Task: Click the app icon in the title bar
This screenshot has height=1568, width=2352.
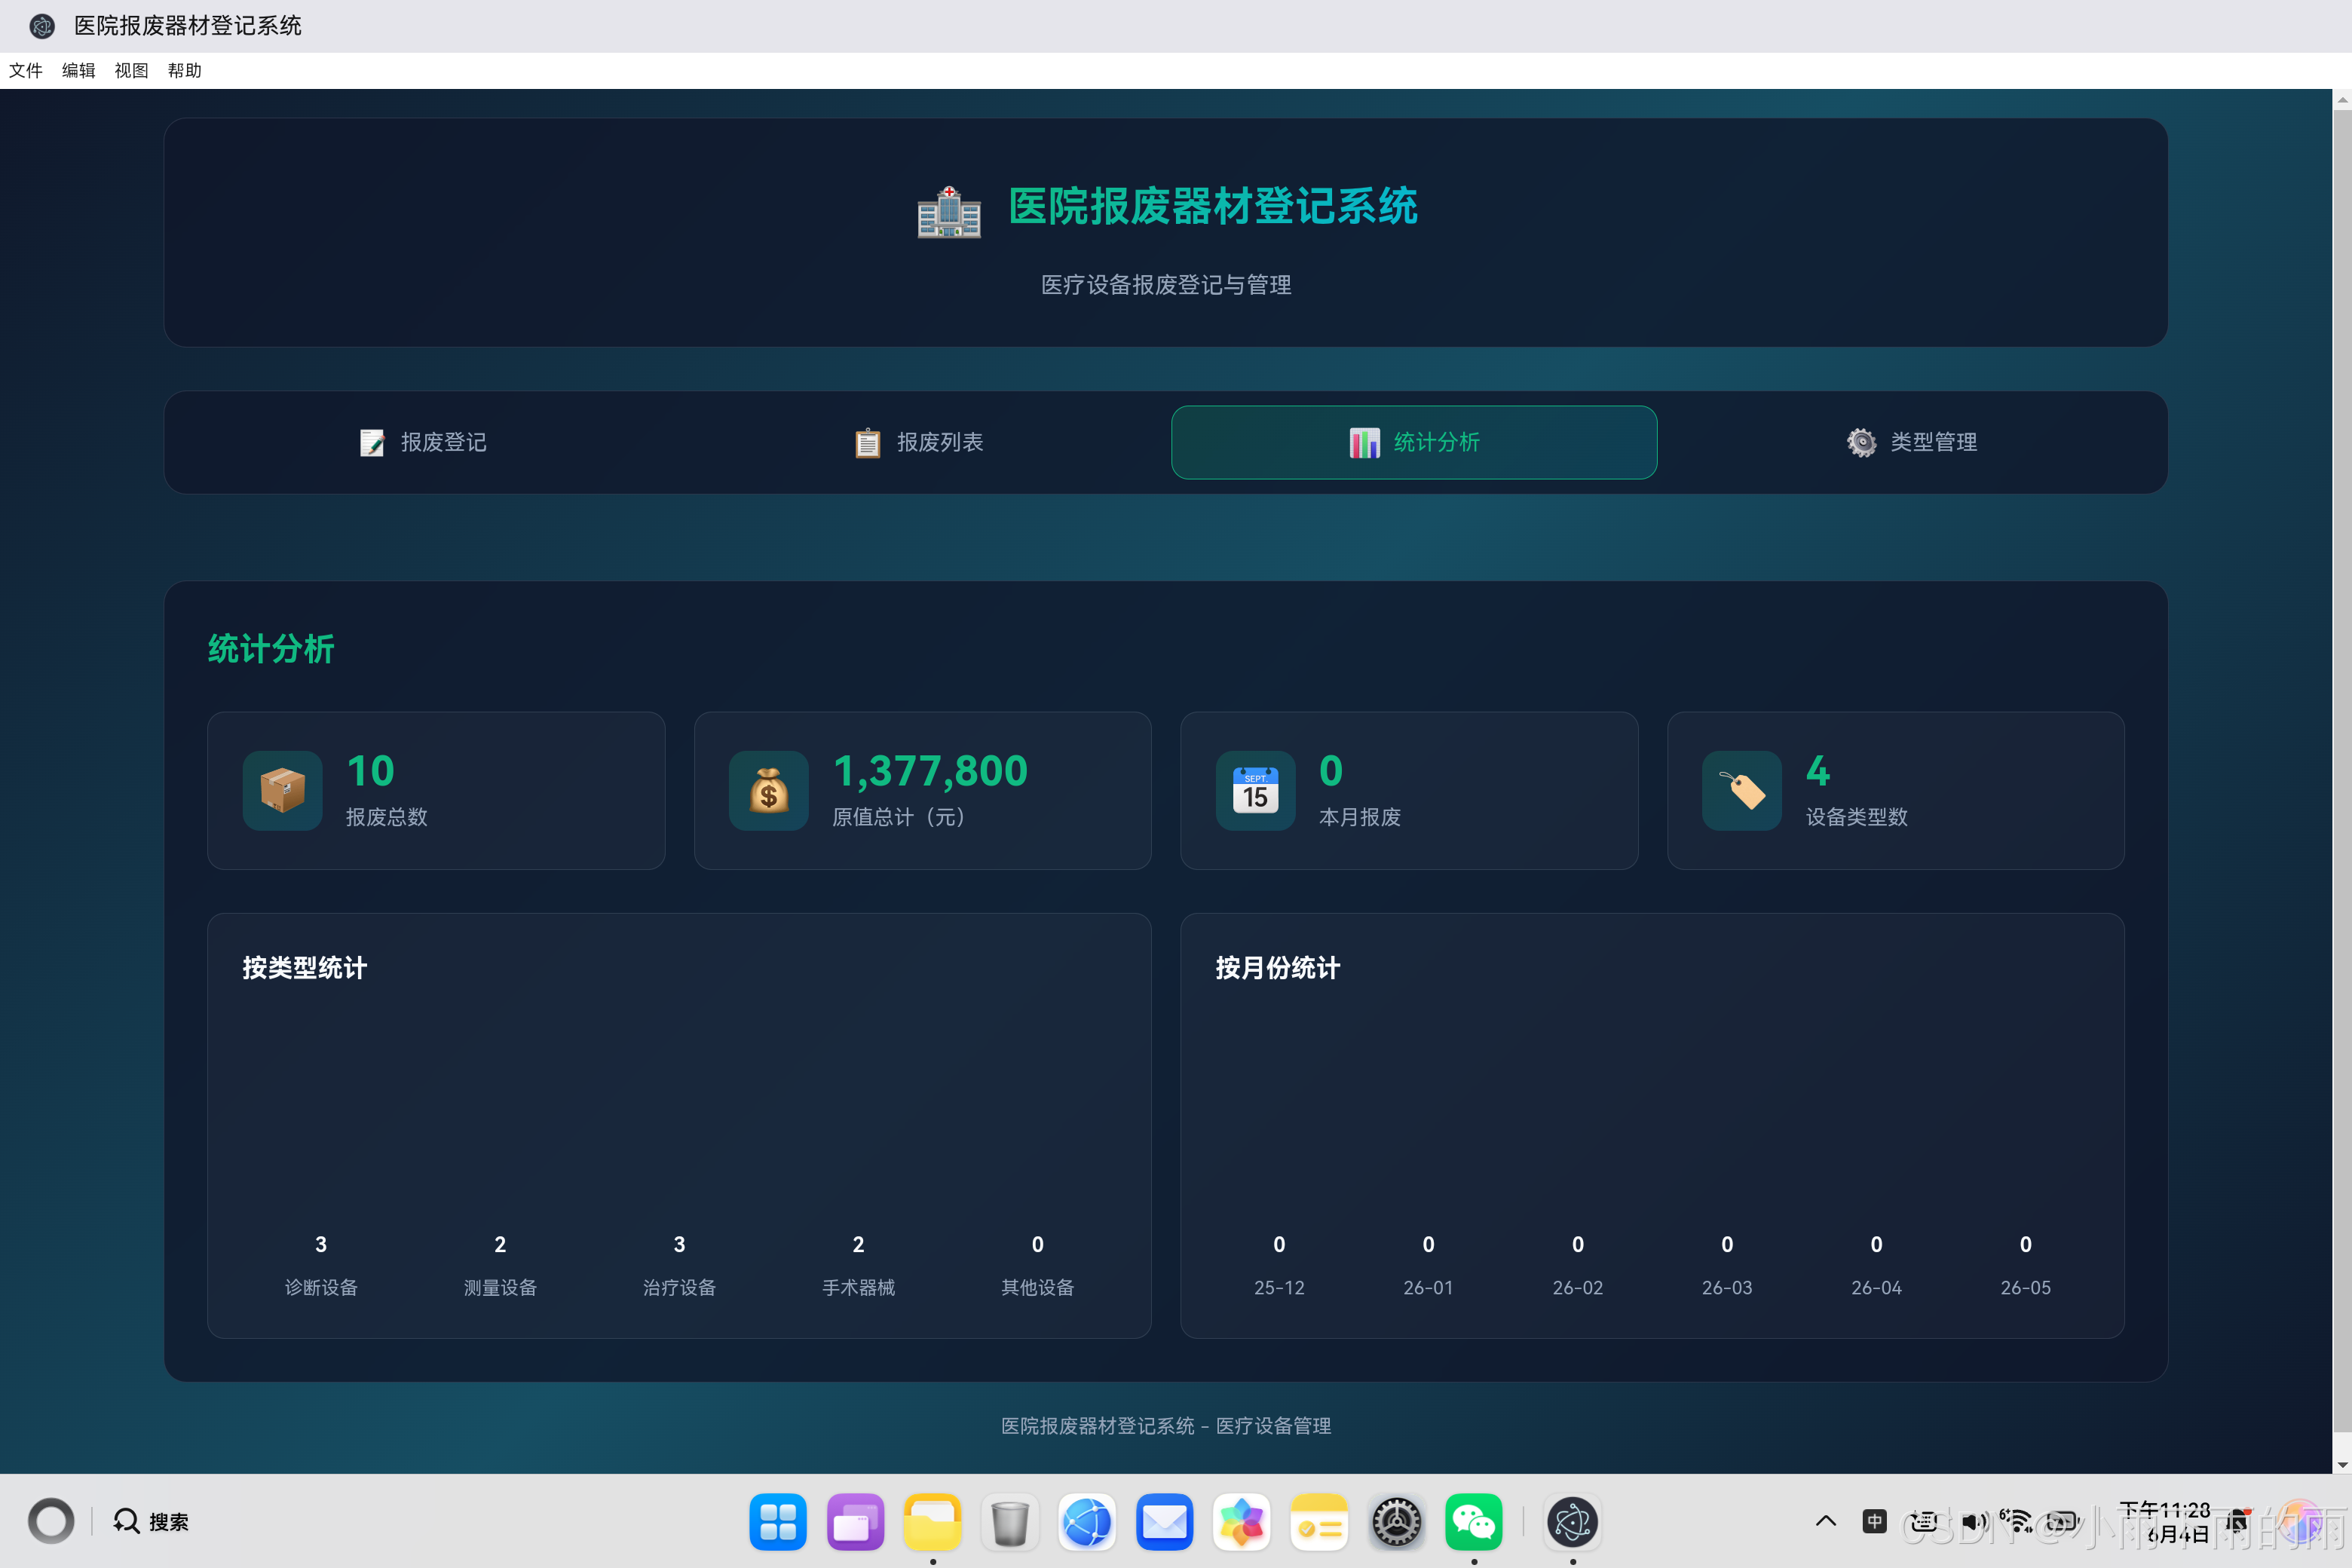Action: click(42, 26)
